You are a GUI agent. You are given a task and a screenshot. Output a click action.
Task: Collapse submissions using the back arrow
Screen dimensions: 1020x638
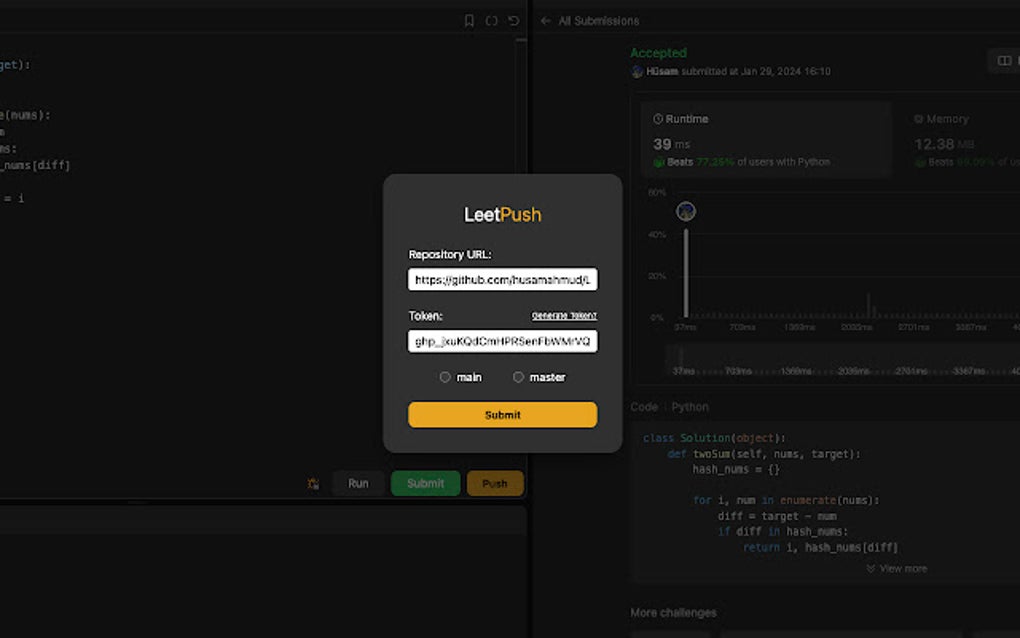click(x=544, y=20)
